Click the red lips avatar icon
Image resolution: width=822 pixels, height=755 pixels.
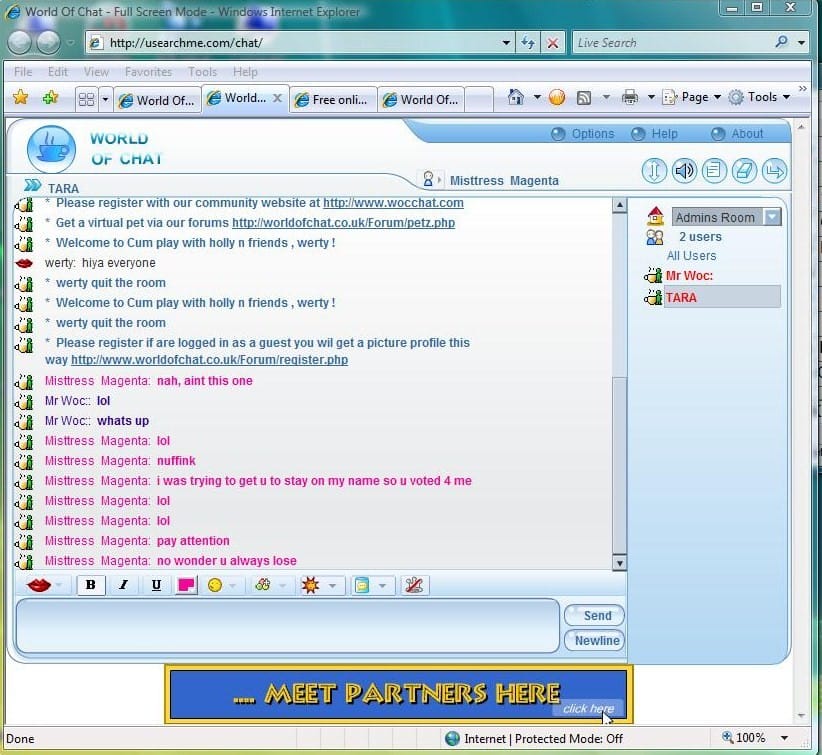[39, 585]
